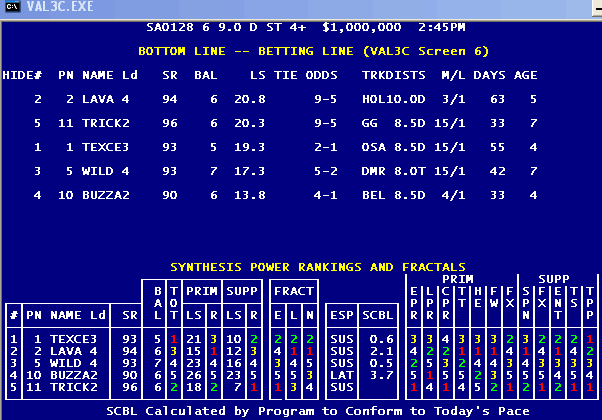Click the DAYS column header

pos(489,75)
